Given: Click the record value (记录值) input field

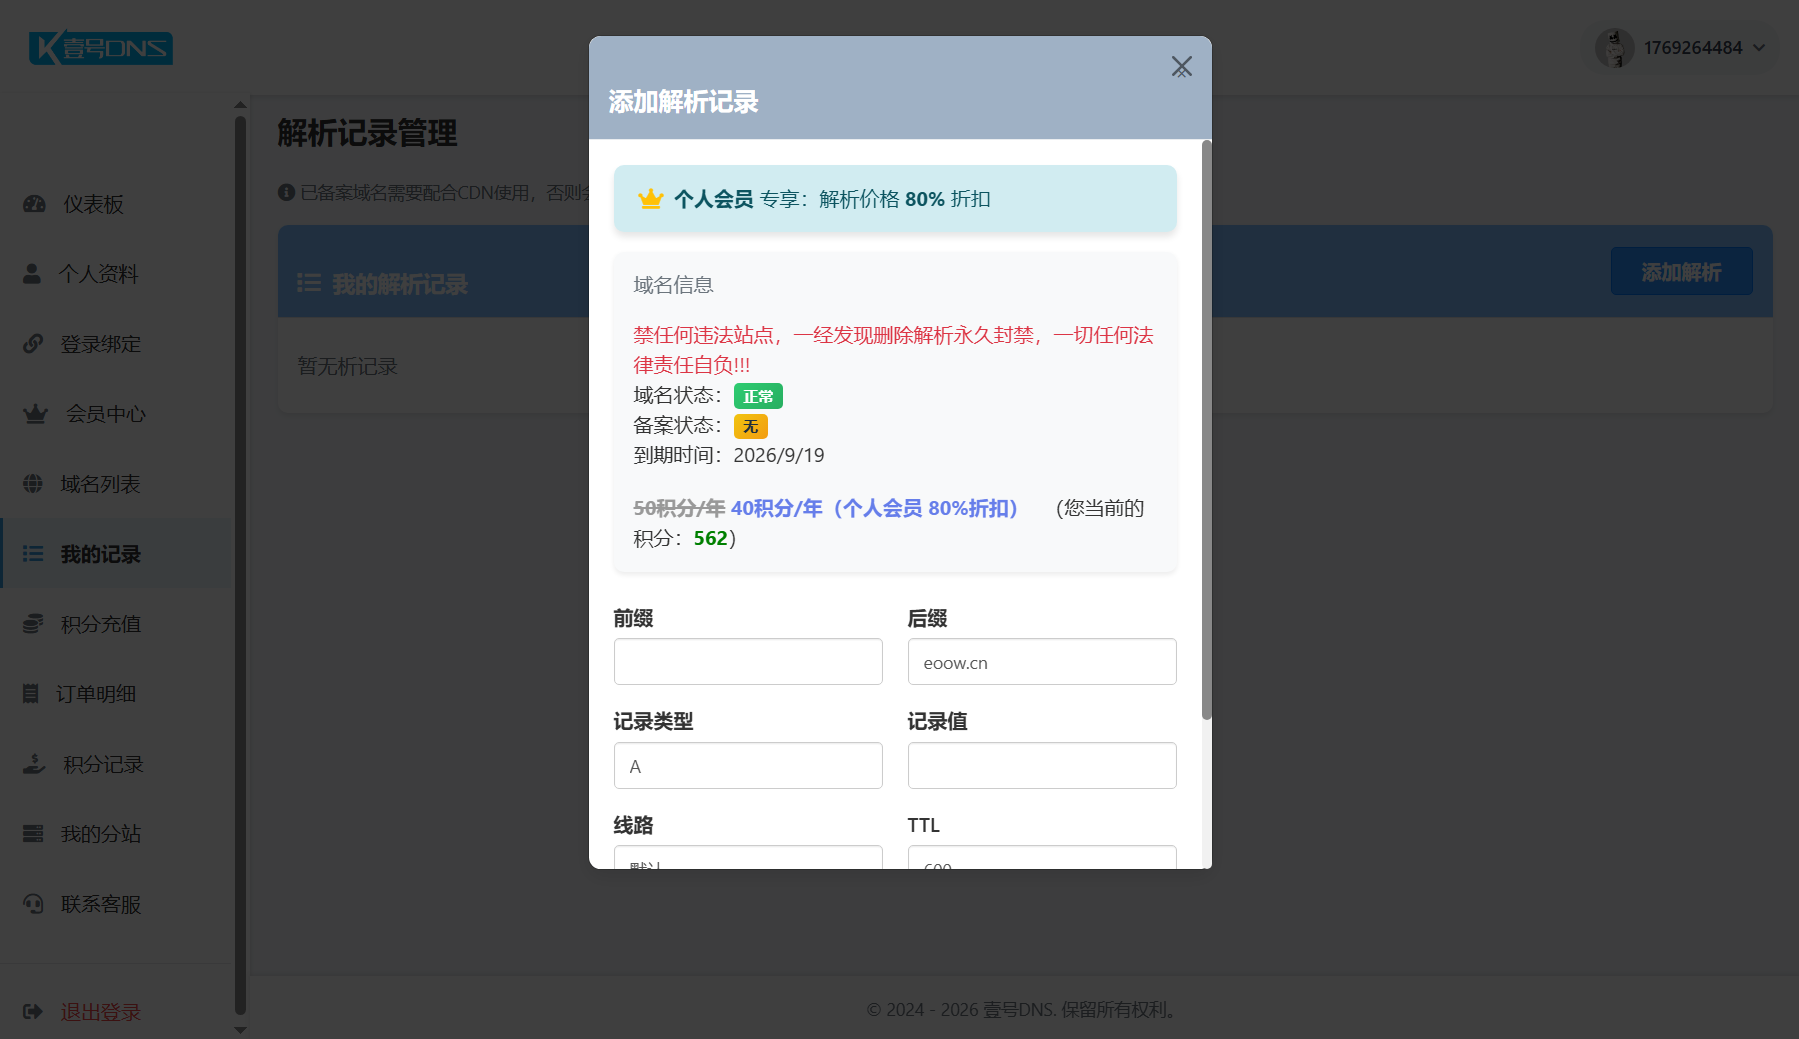Looking at the screenshot, I should 1042,766.
